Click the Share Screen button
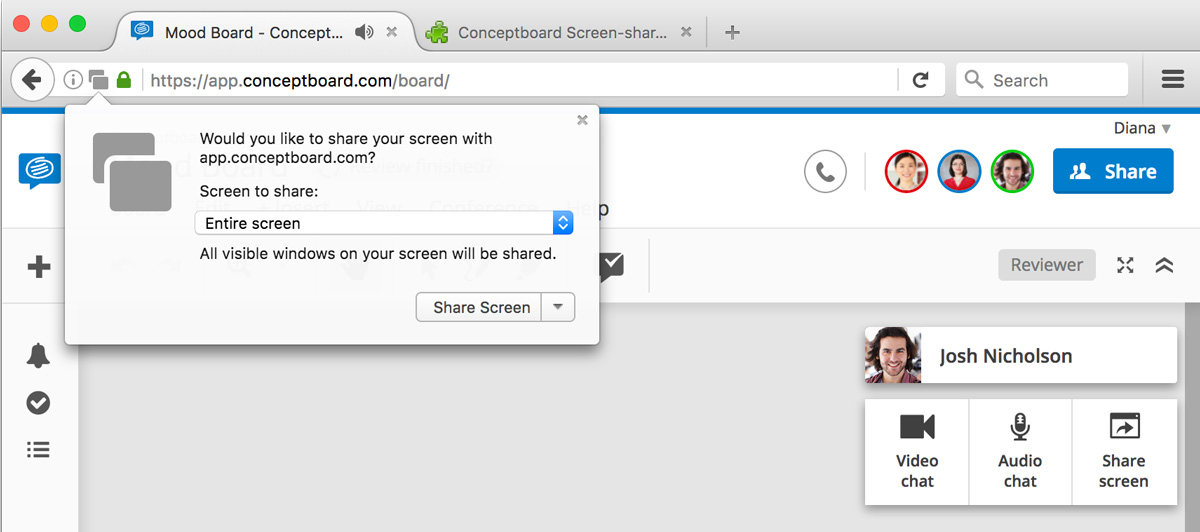Image resolution: width=1200 pixels, height=532 pixels. (479, 307)
